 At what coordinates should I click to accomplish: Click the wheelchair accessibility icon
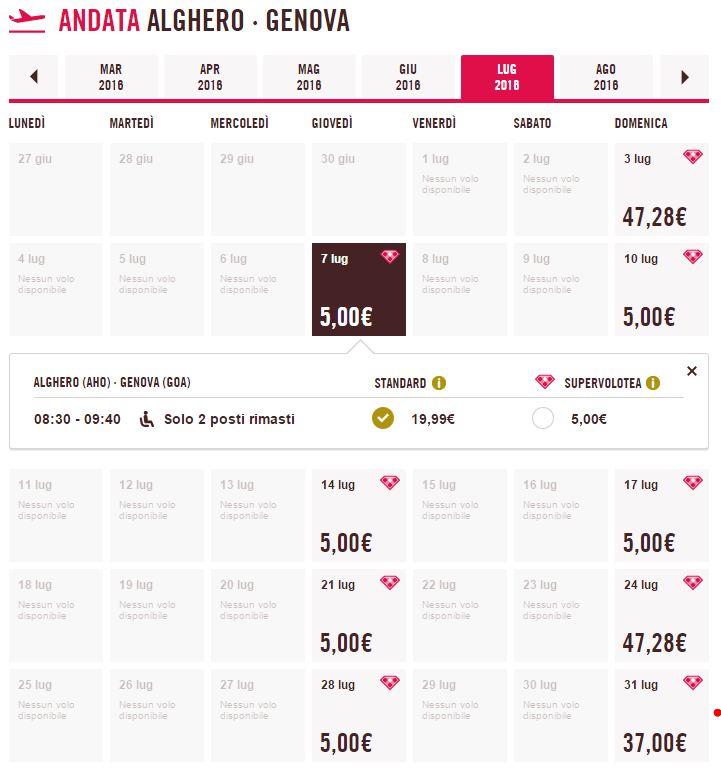147,419
